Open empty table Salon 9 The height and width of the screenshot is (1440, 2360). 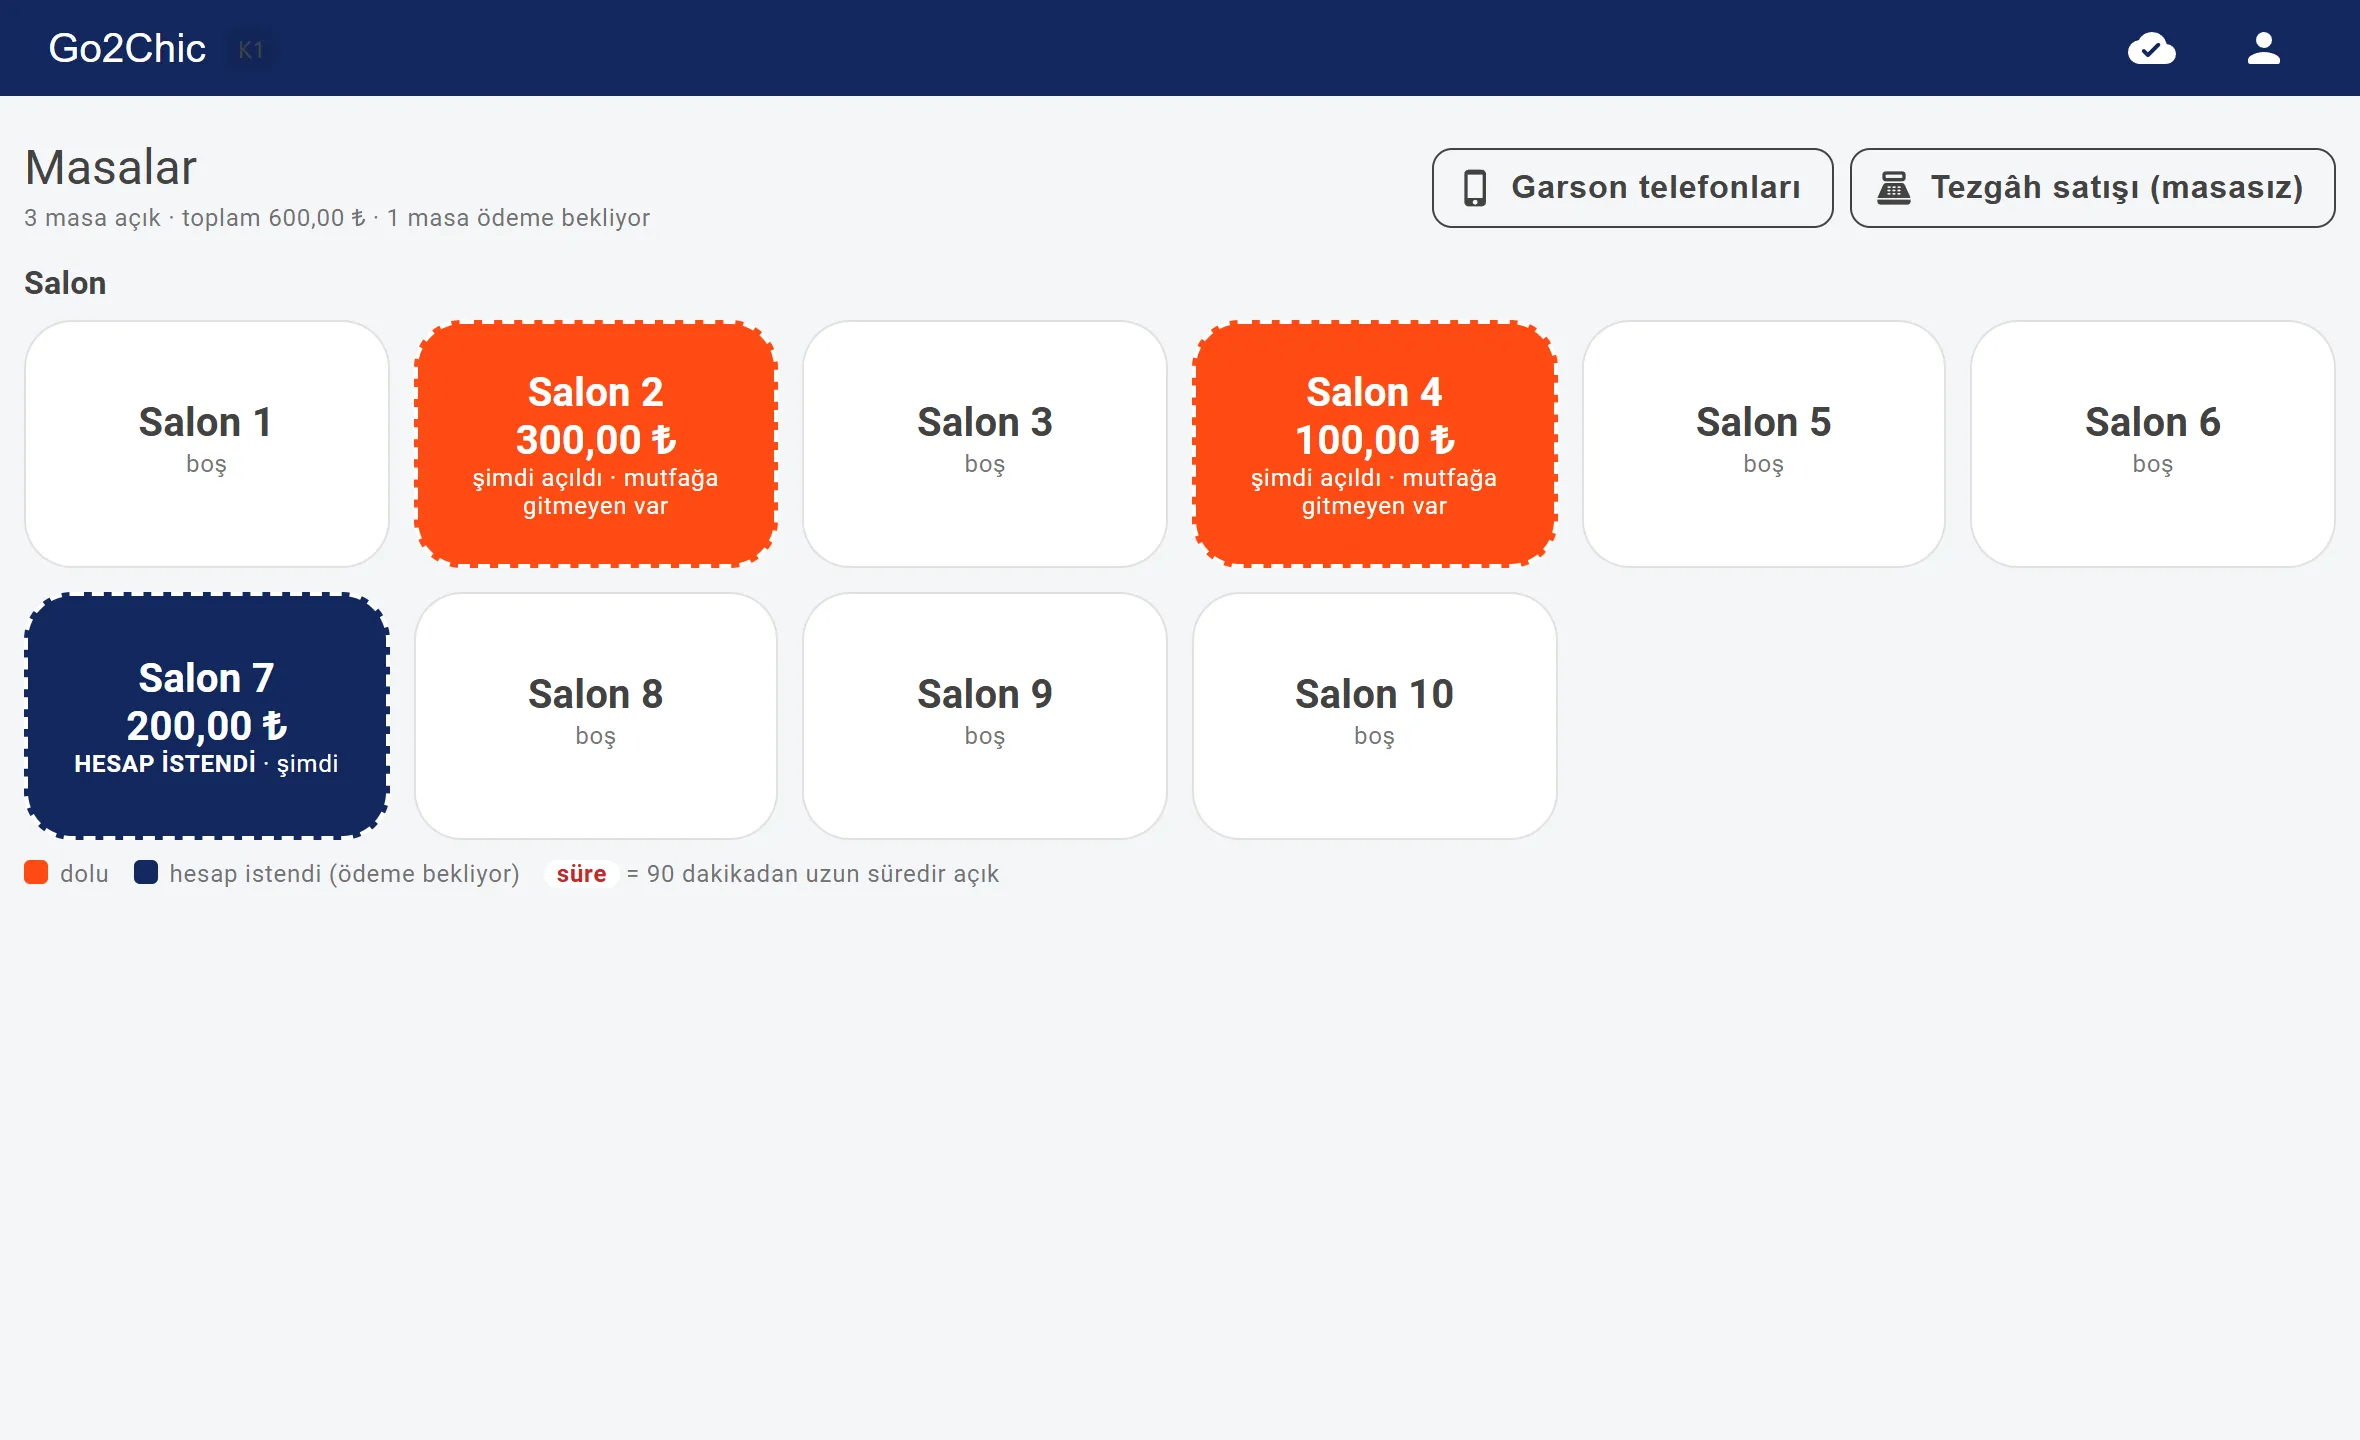(x=985, y=716)
